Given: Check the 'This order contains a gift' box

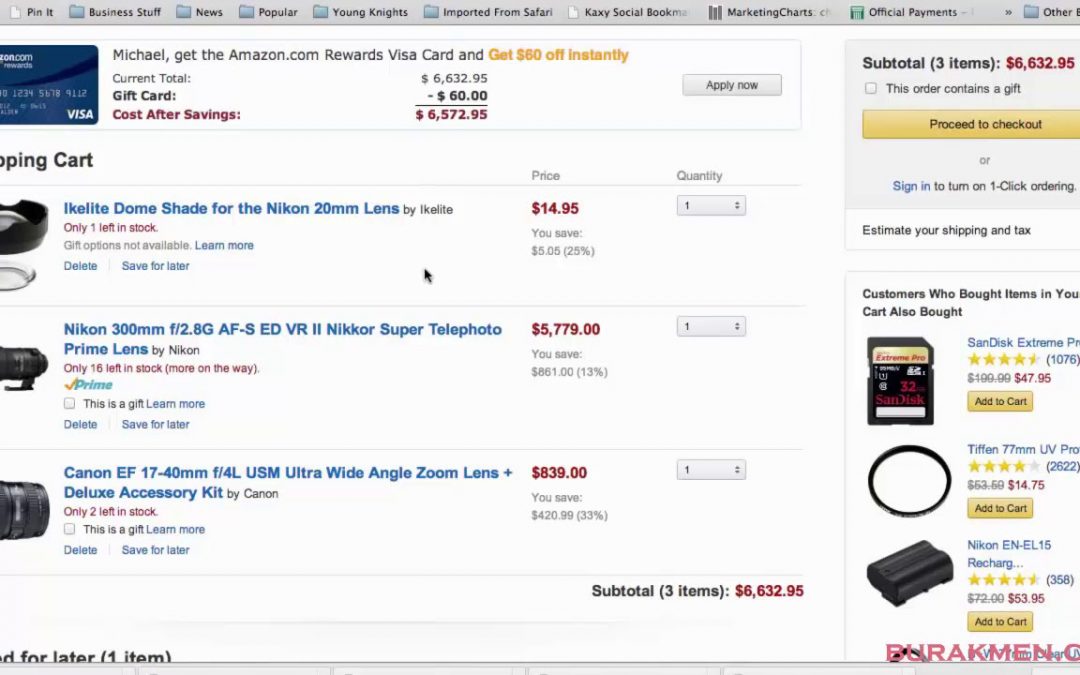Looking at the screenshot, I should point(871,88).
